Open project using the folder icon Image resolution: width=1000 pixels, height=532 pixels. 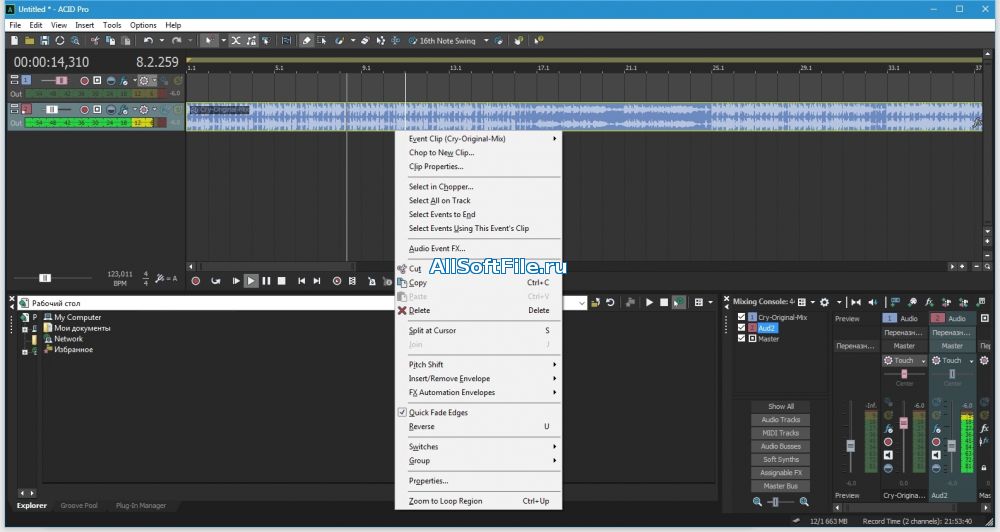pyautogui.click(x=29, y=40)
